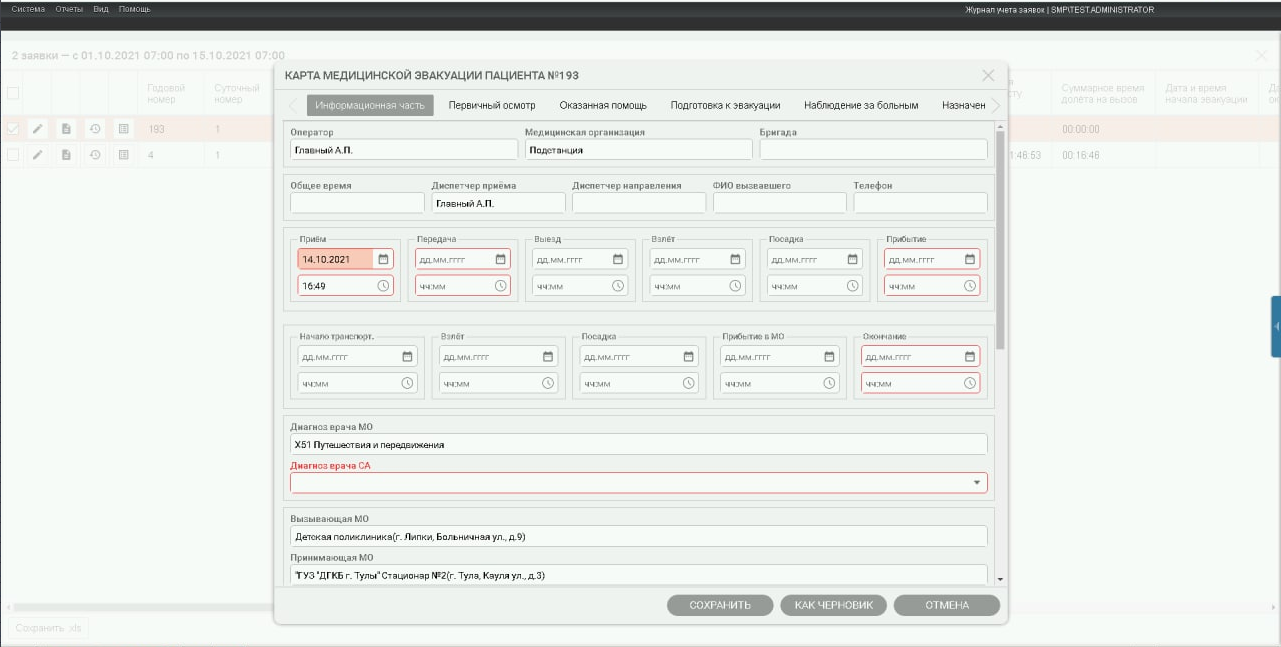Open the calendar icon for Посадка next to Прибытие в МО
This screenshot has height=647, width=1281.
[x=689, y=356]
